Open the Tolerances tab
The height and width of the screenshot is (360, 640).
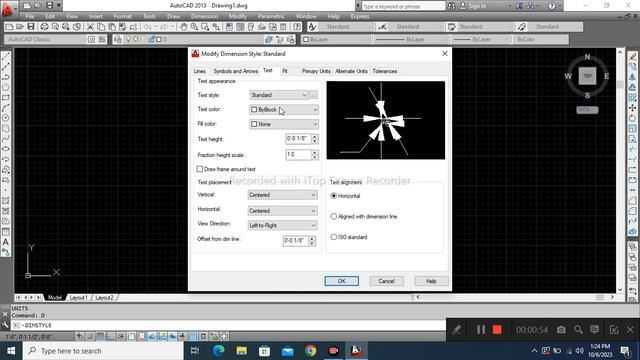[x=384, y=71]
